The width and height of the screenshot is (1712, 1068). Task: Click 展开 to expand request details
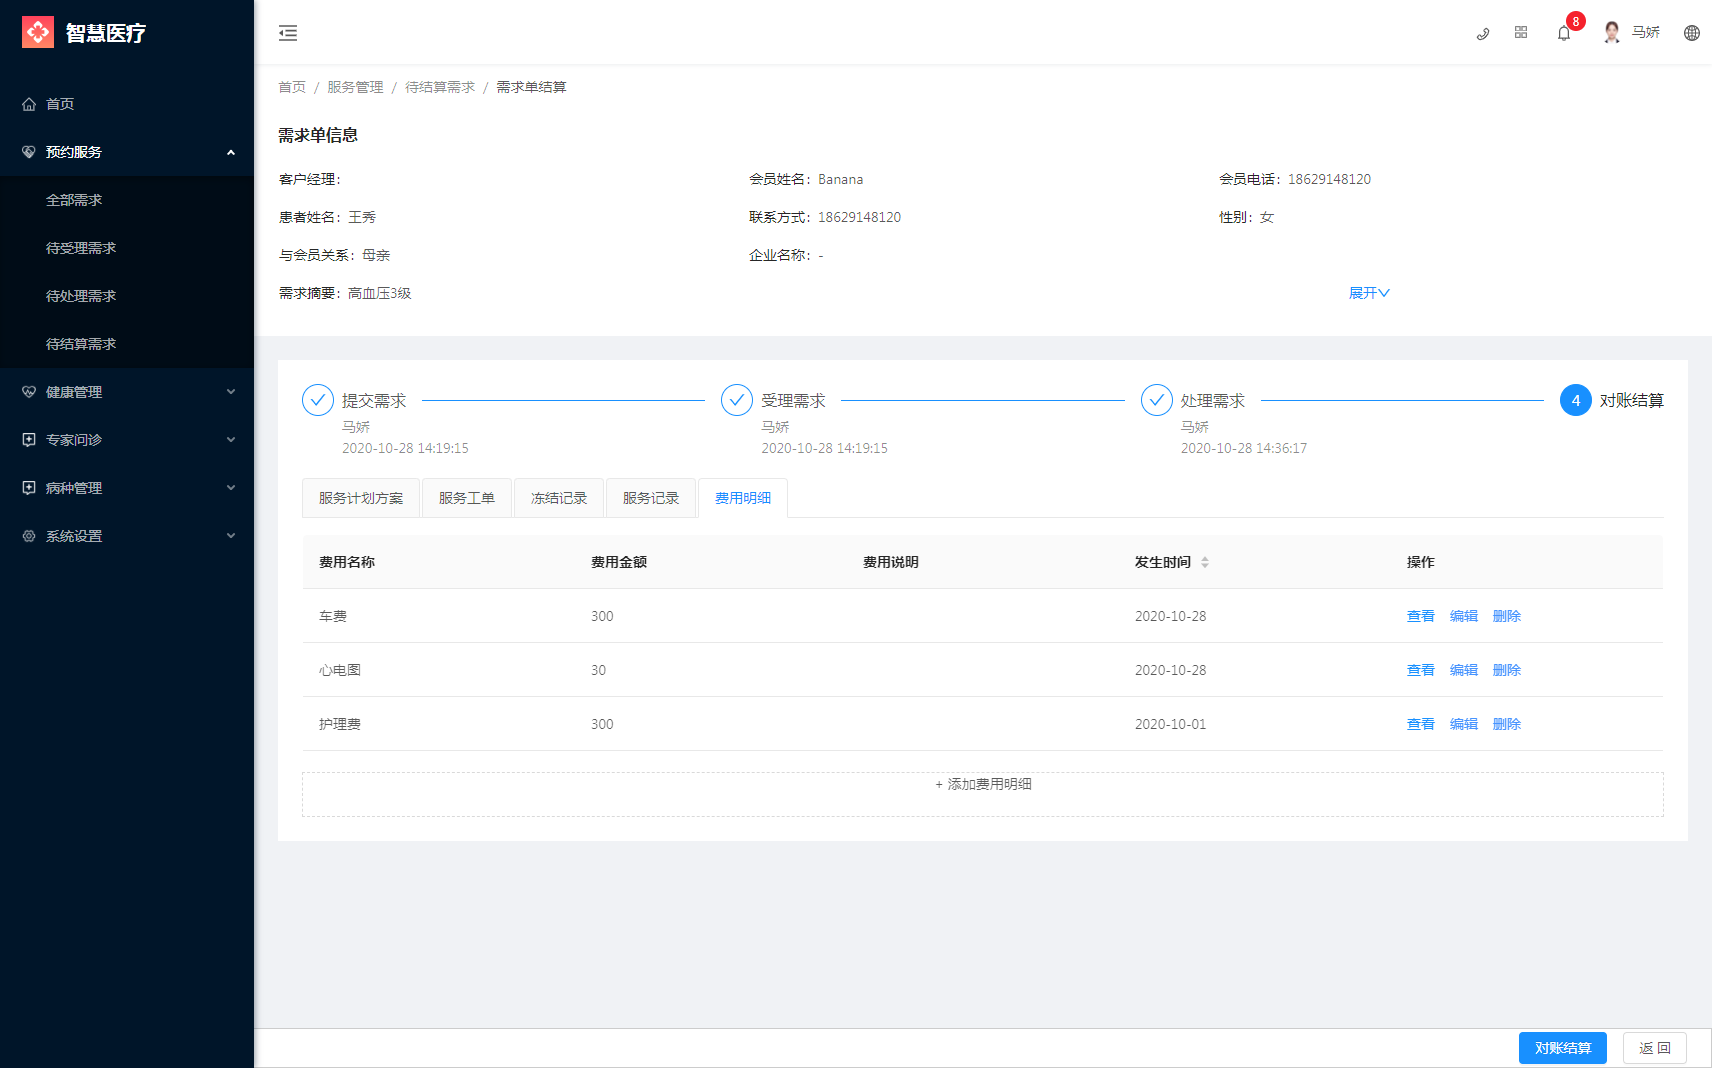pos(1369,293)
